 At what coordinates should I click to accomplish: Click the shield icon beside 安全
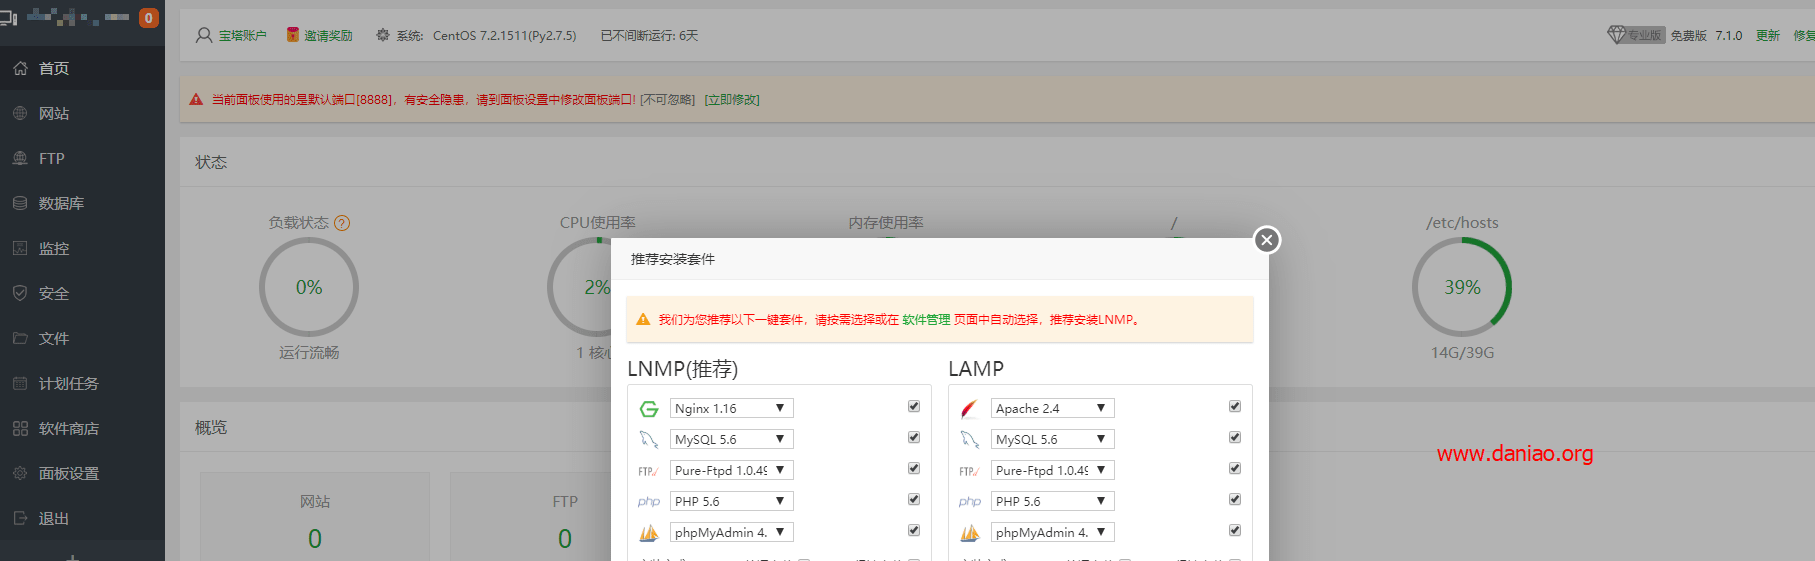pos(20,293)
